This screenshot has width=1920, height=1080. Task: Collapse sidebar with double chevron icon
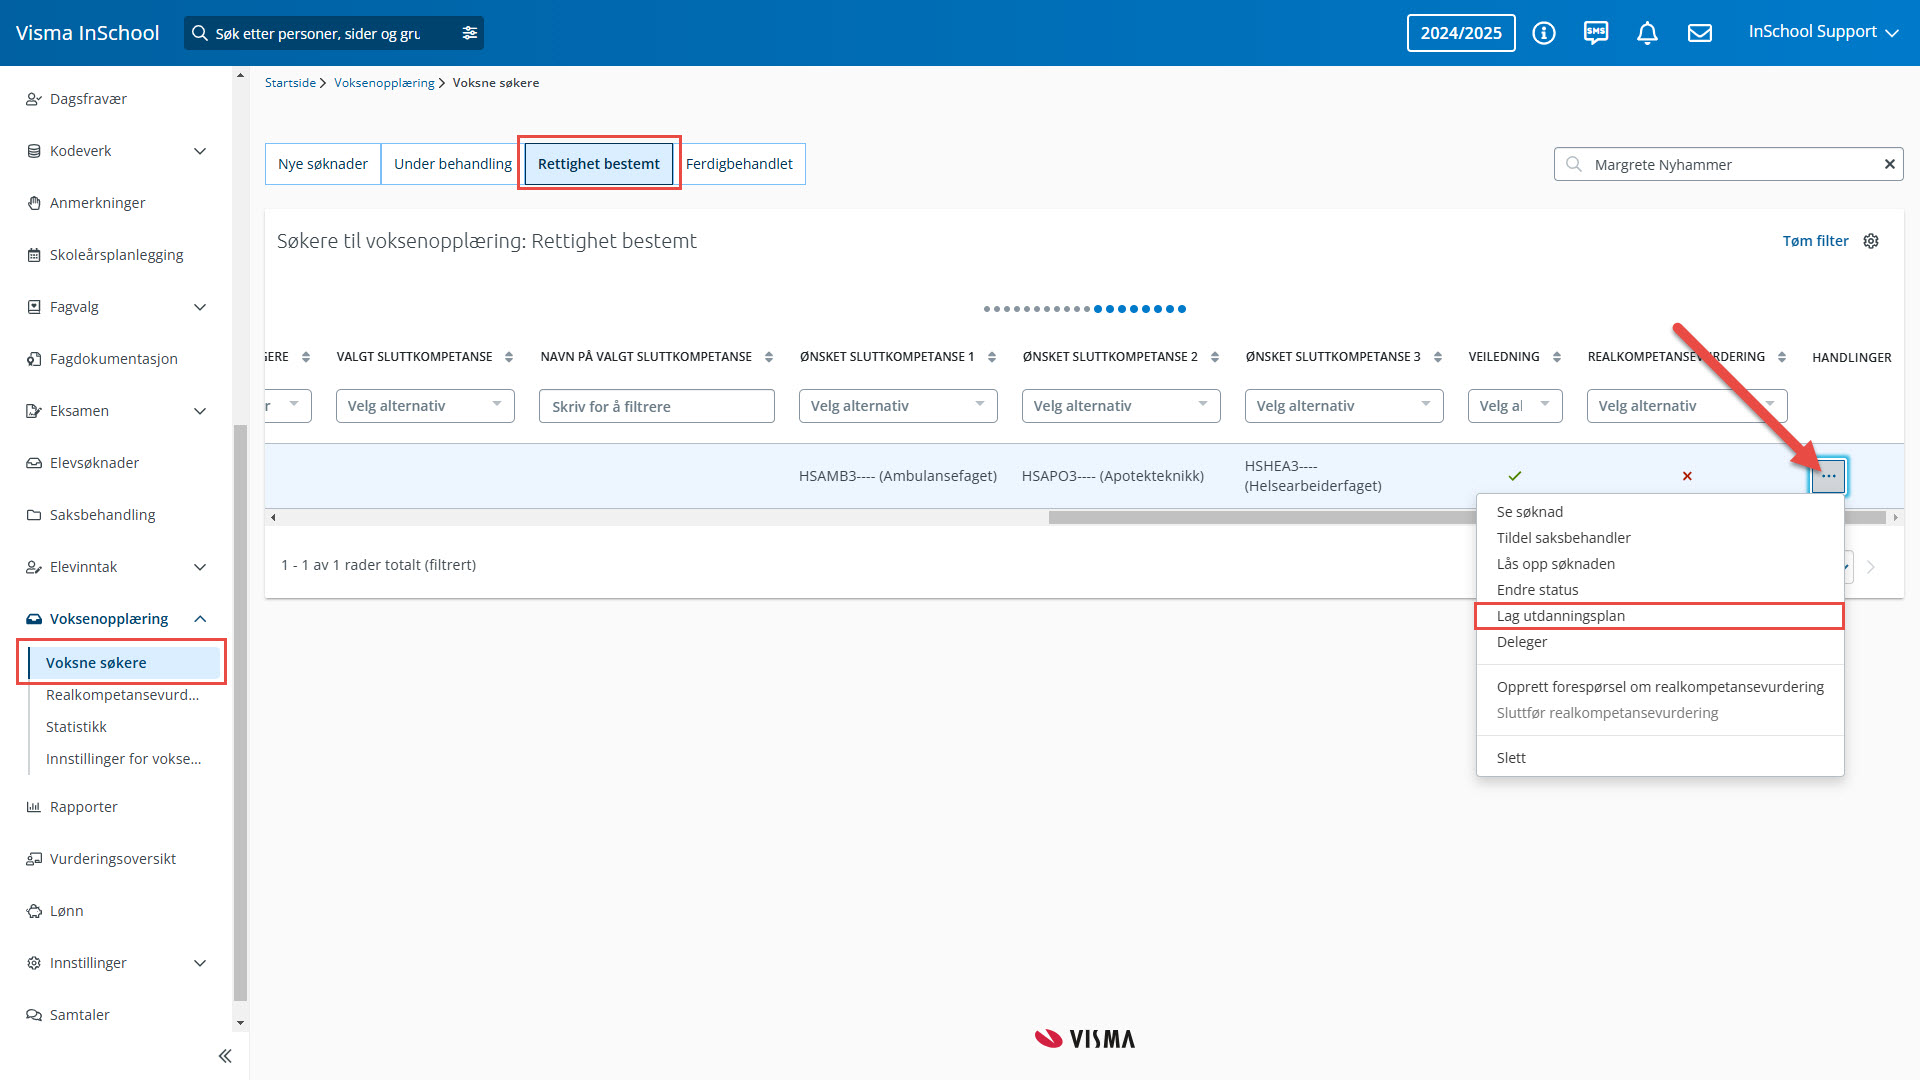225,1056
